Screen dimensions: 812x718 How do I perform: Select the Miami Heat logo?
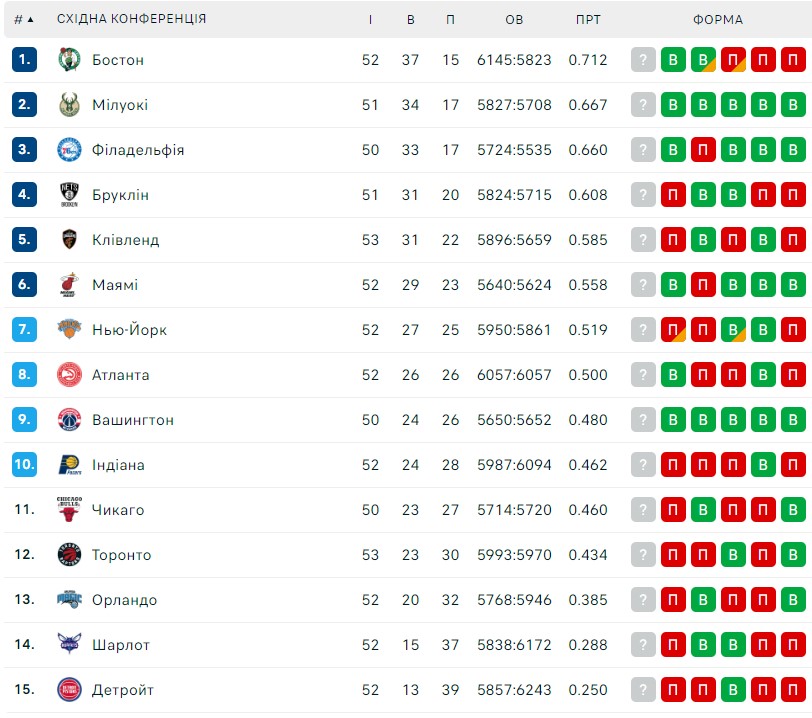[69, 284]
